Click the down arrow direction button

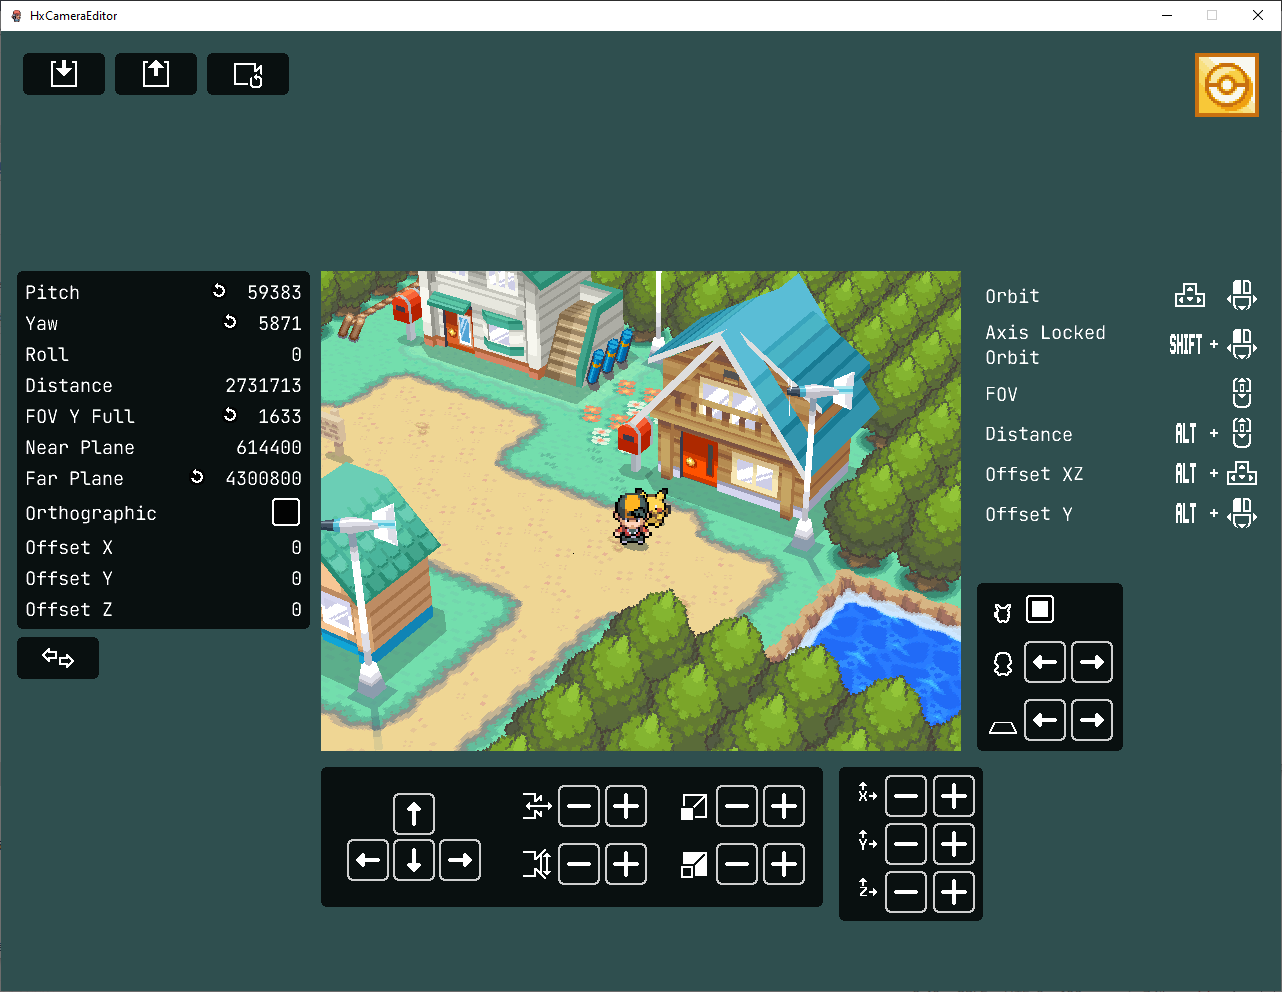(x=414, y=860)
